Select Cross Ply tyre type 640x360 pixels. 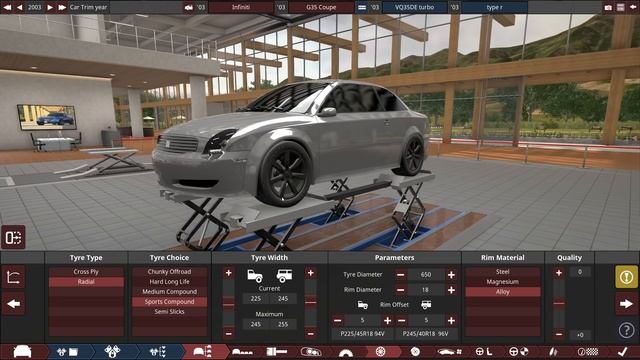(x=86, y=271)
